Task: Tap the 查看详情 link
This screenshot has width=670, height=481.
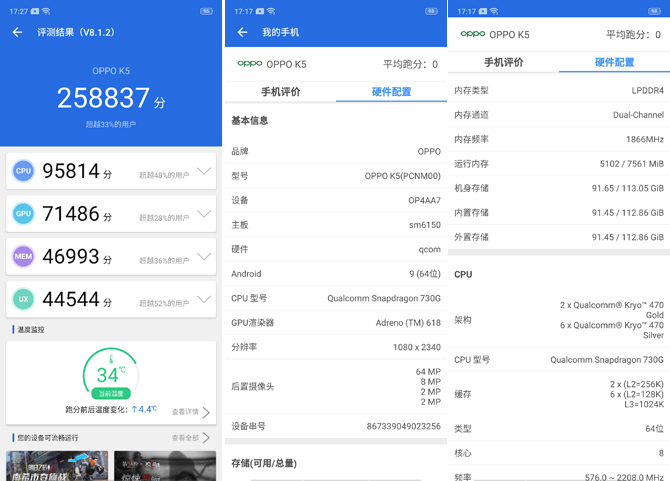Action: (185, 412)
